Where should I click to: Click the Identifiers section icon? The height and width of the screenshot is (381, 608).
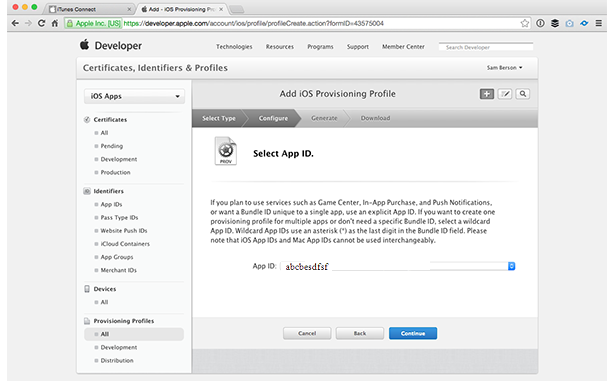click(x=87, y=191)
